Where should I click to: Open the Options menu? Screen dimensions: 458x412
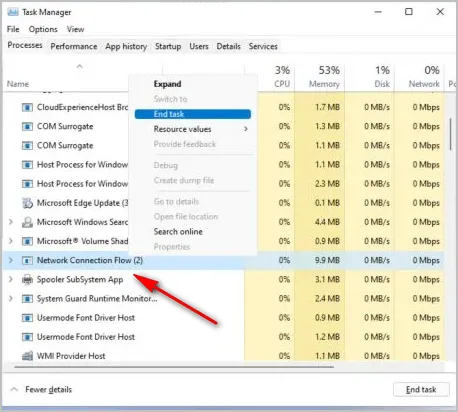click(43, 29)
